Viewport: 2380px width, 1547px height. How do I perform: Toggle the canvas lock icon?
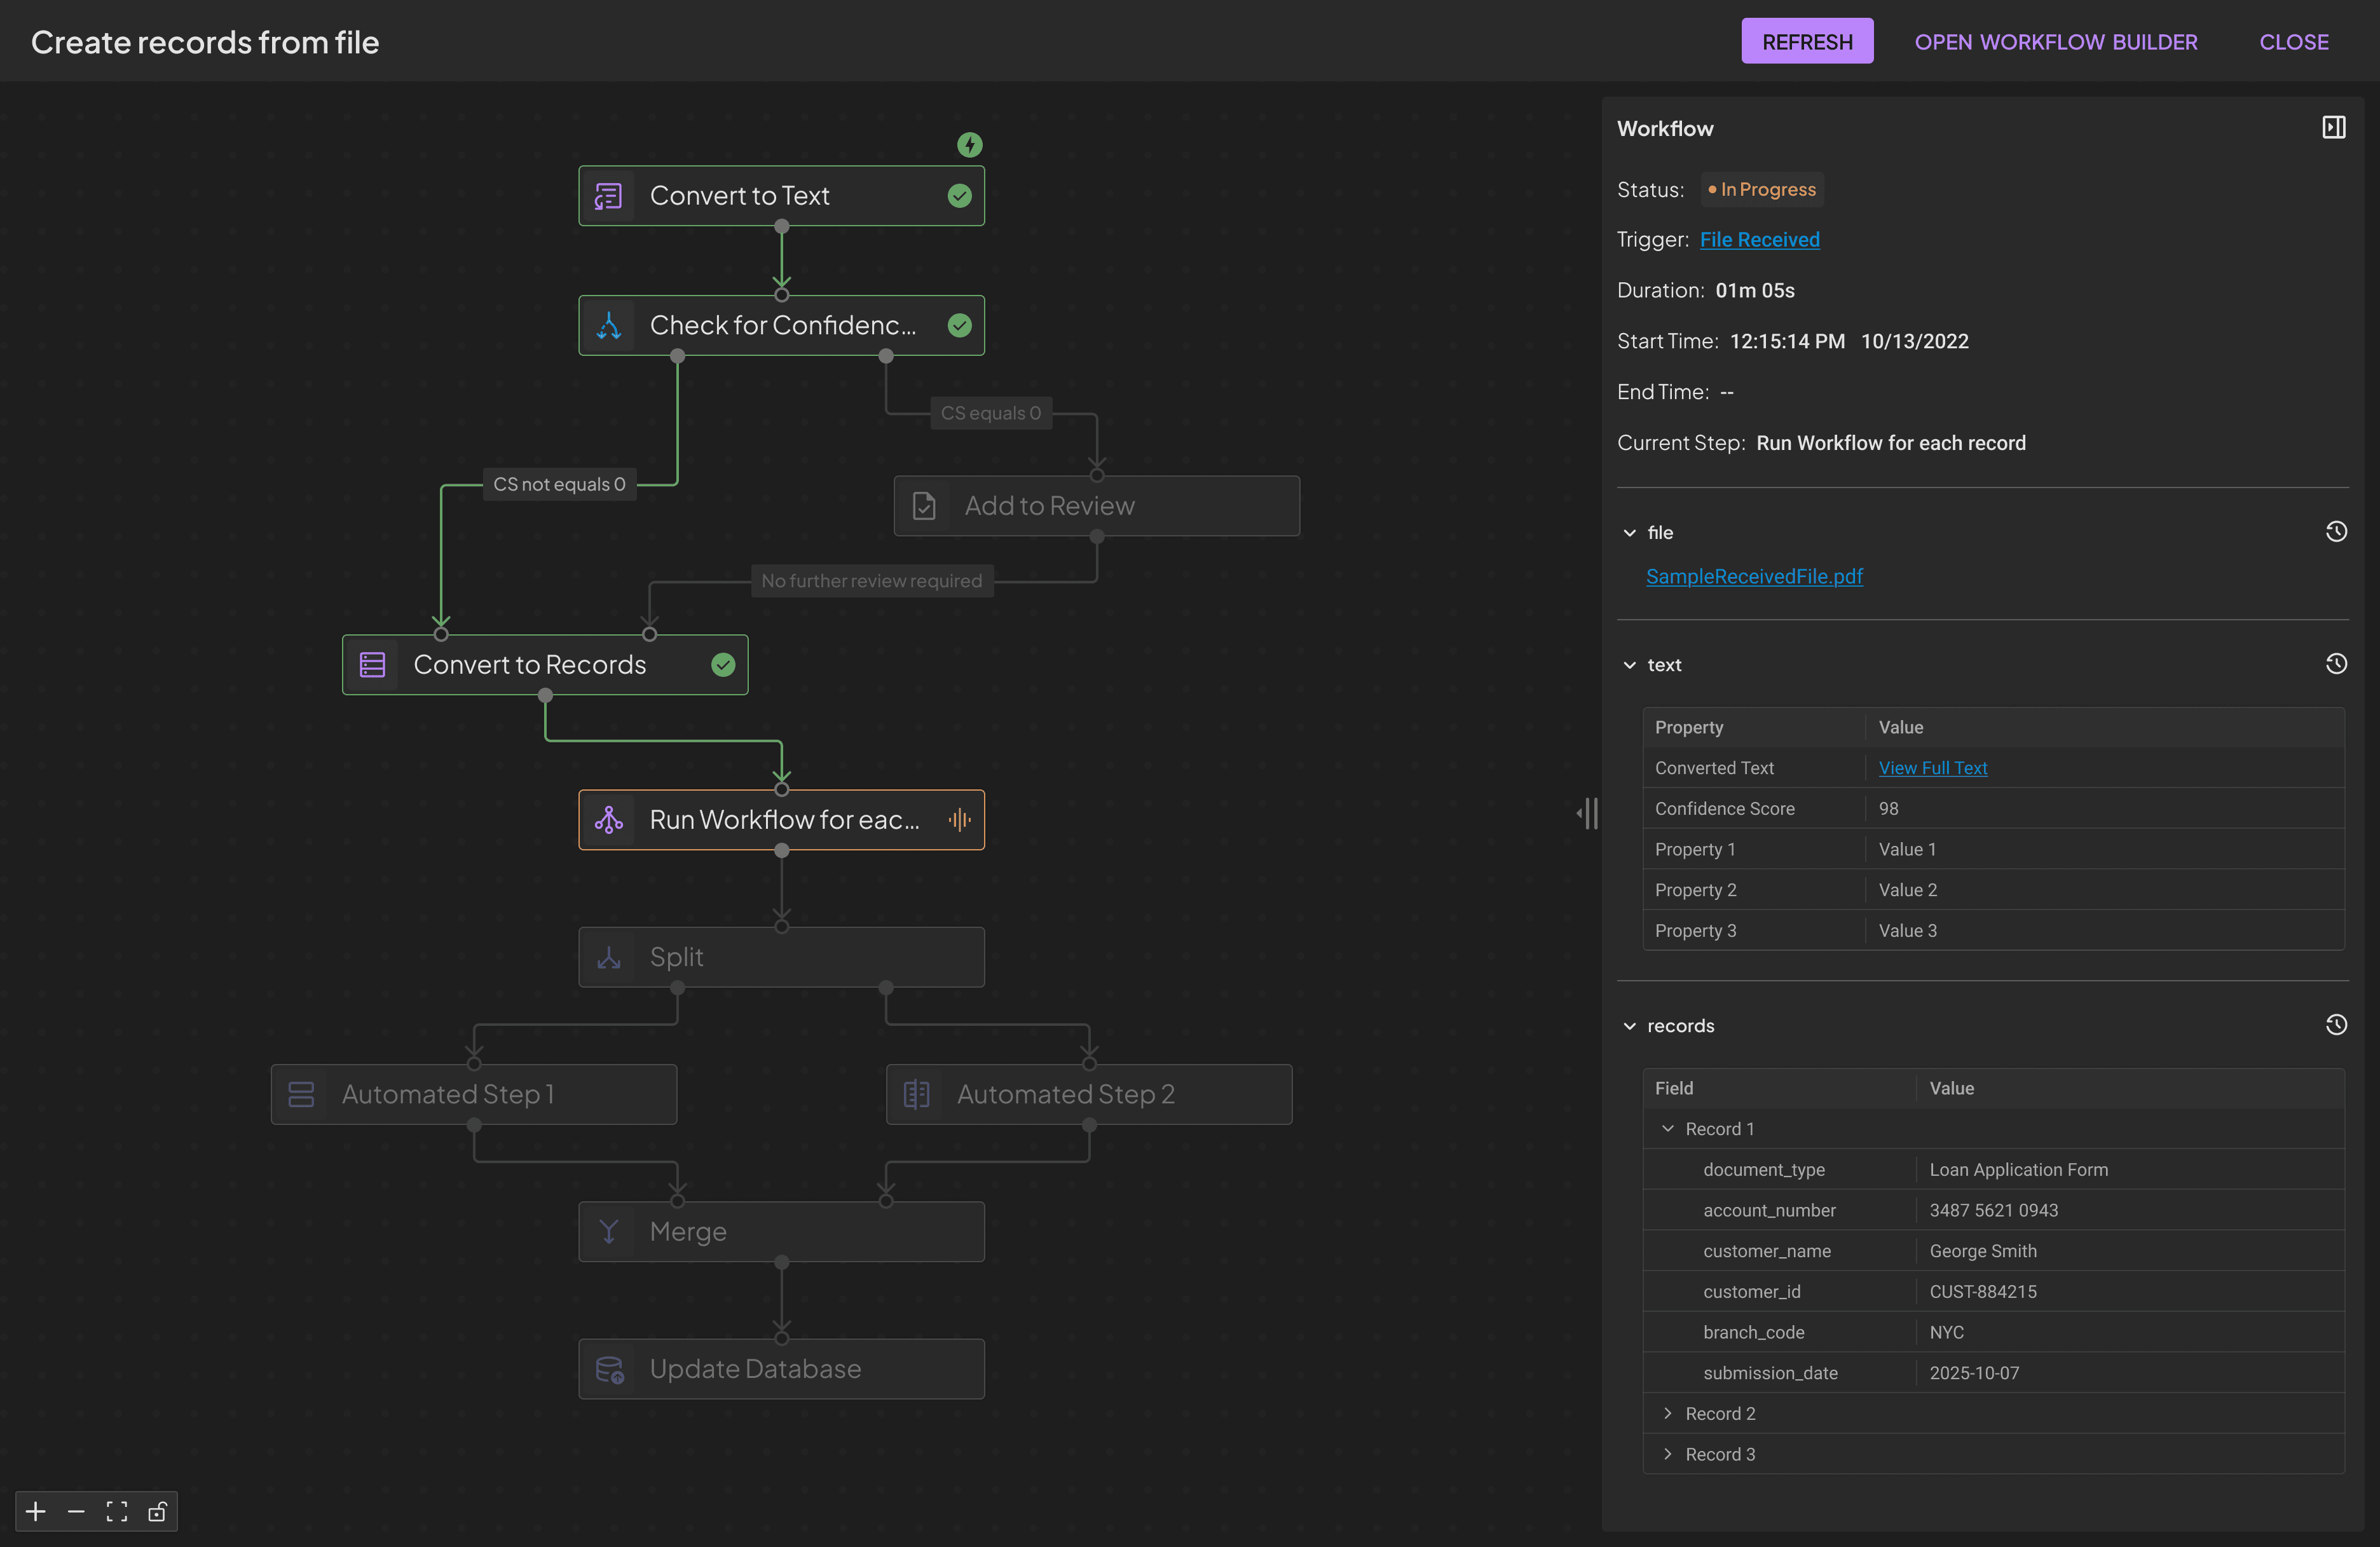coord(157,1512)
